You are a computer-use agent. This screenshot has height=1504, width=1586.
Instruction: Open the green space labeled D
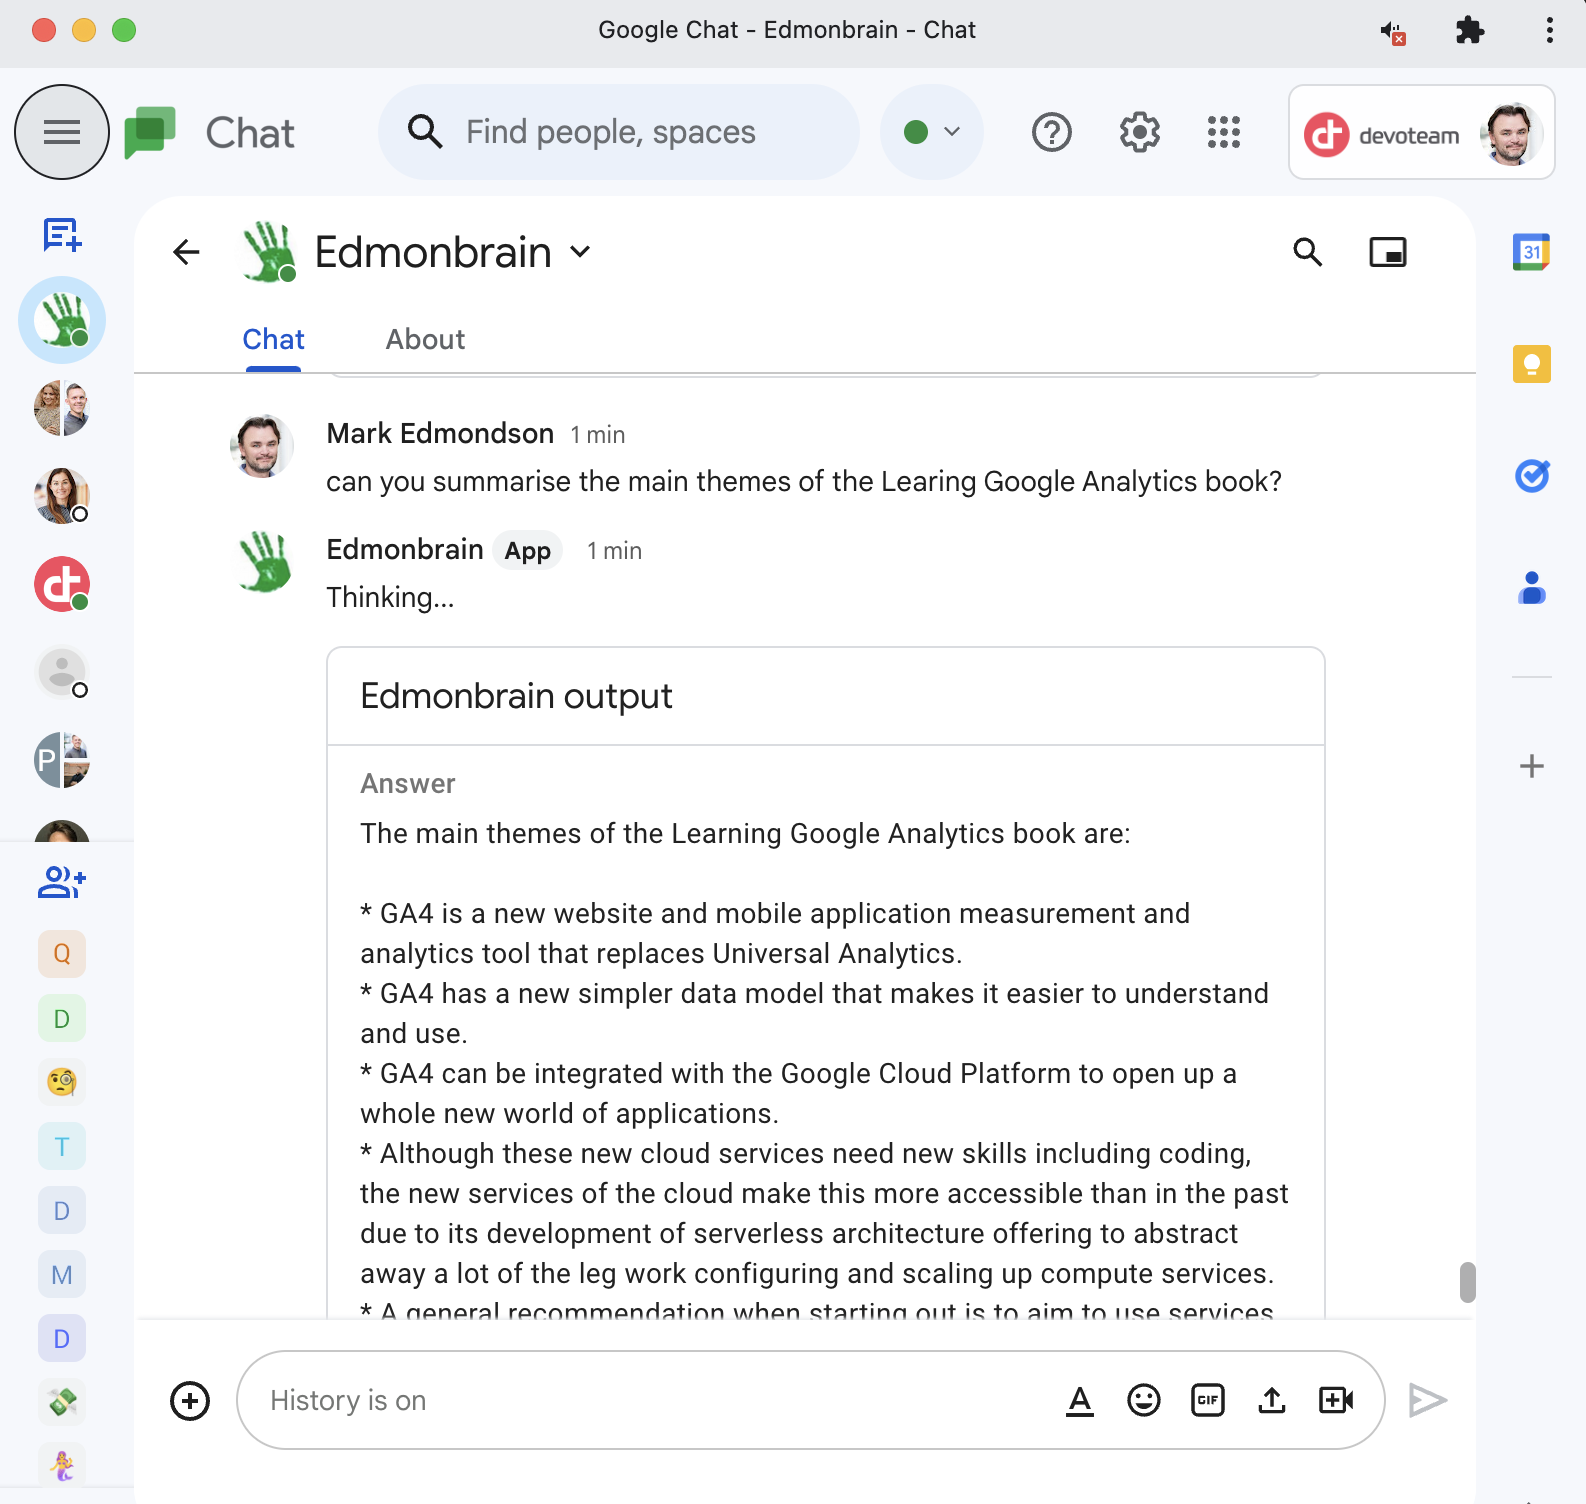point(62,1019)
